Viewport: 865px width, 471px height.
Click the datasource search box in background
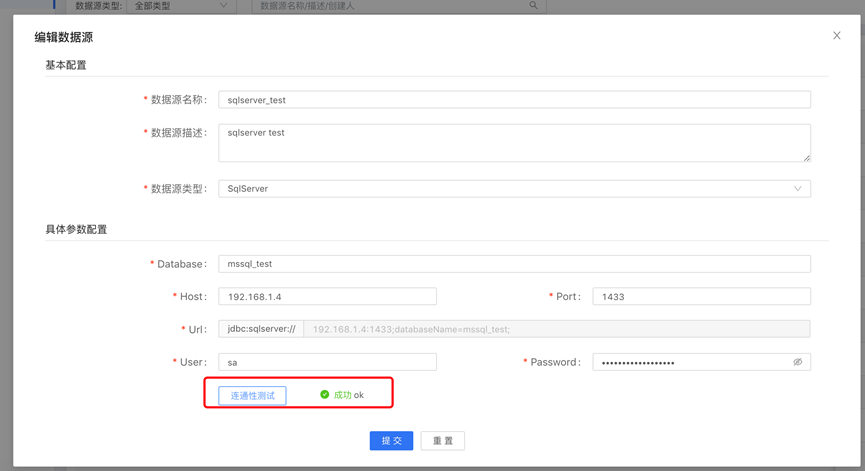(390, 6)
